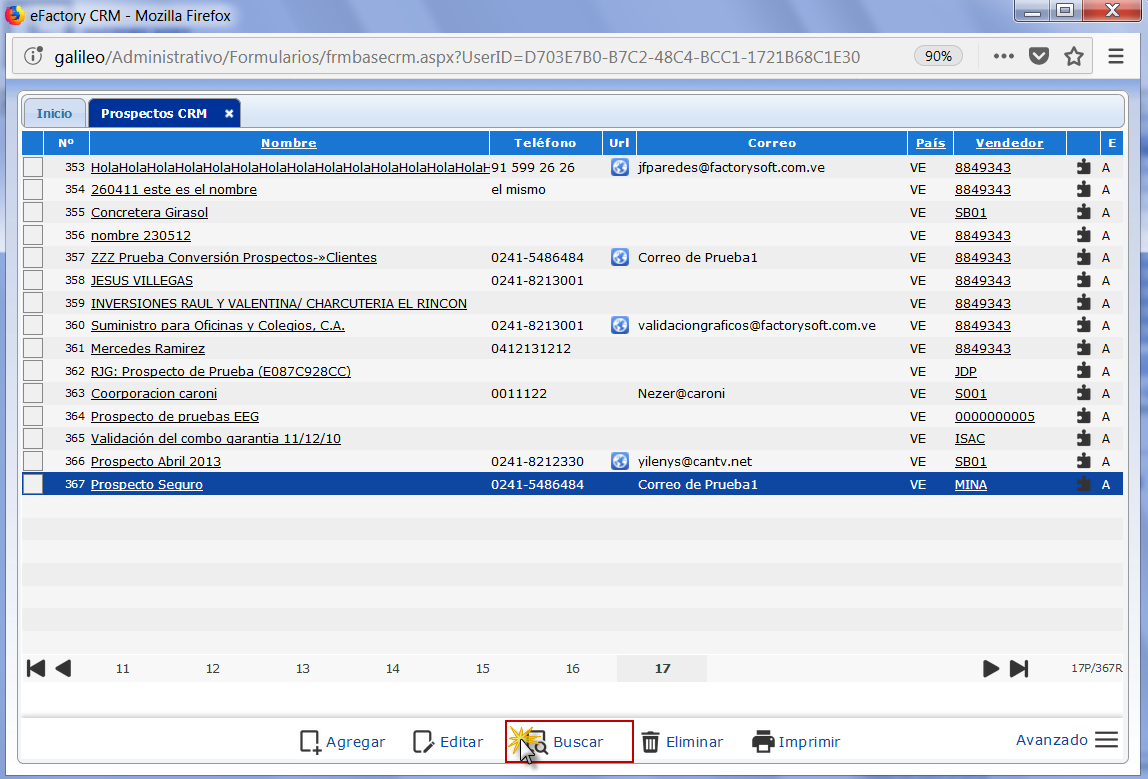Click phone 0412131212 cell

(x=531, y=348)
